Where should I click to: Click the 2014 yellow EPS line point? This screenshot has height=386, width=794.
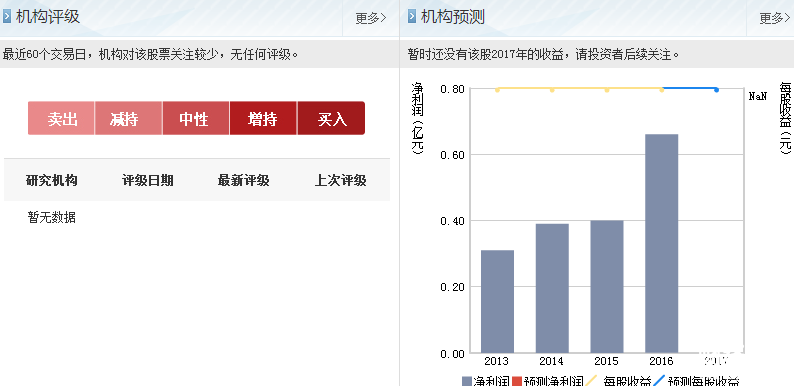(x=552, y=90)
